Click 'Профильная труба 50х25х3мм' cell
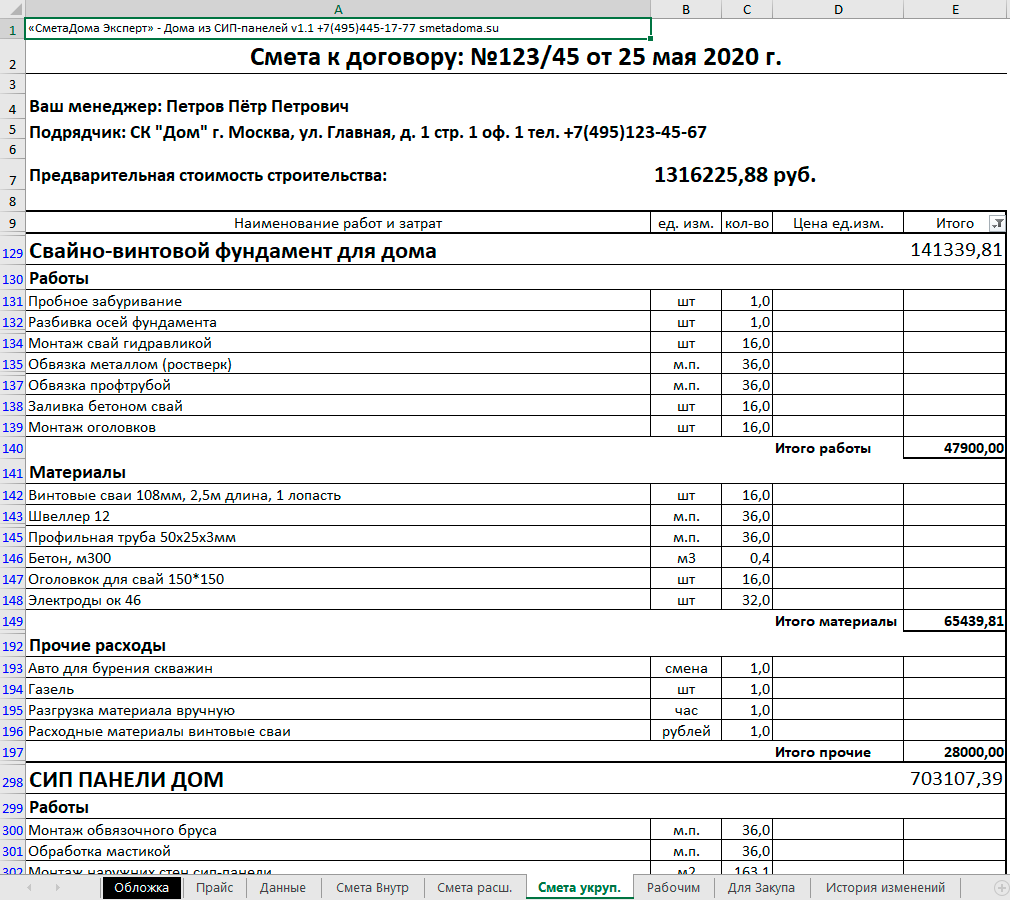 click(338, 537)
